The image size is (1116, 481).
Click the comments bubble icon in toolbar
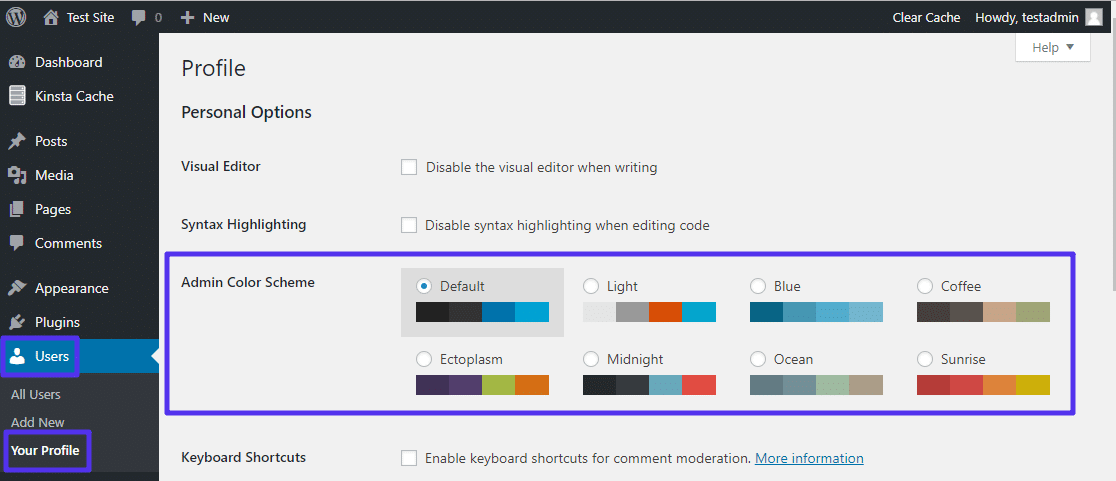(x=140, y=17)
